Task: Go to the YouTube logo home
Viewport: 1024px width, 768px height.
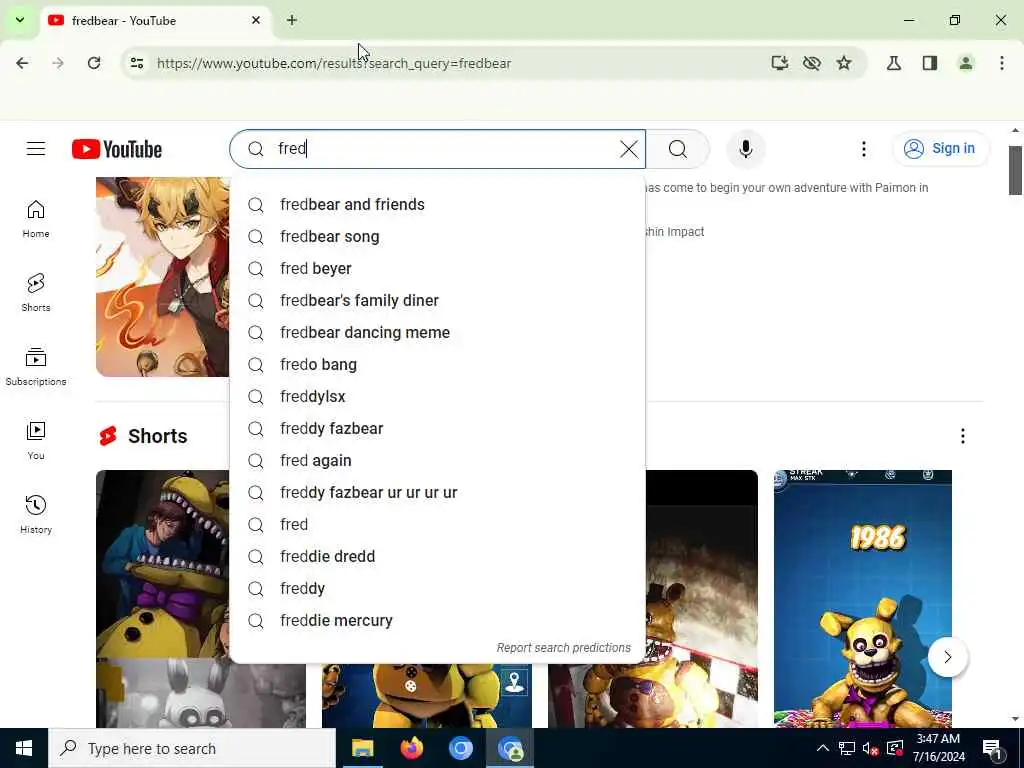Action: pyautogui.click(x=117, y=149)
